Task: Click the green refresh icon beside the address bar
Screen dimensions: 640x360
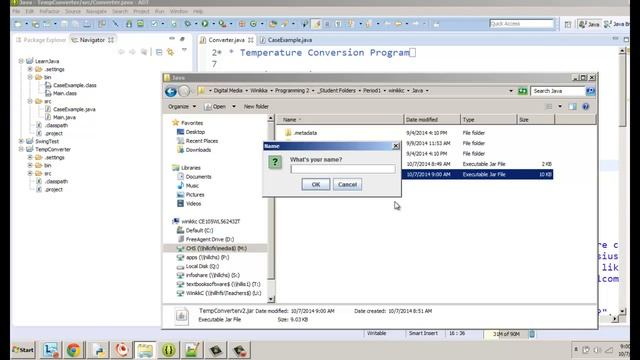Action: coord(522,91)
